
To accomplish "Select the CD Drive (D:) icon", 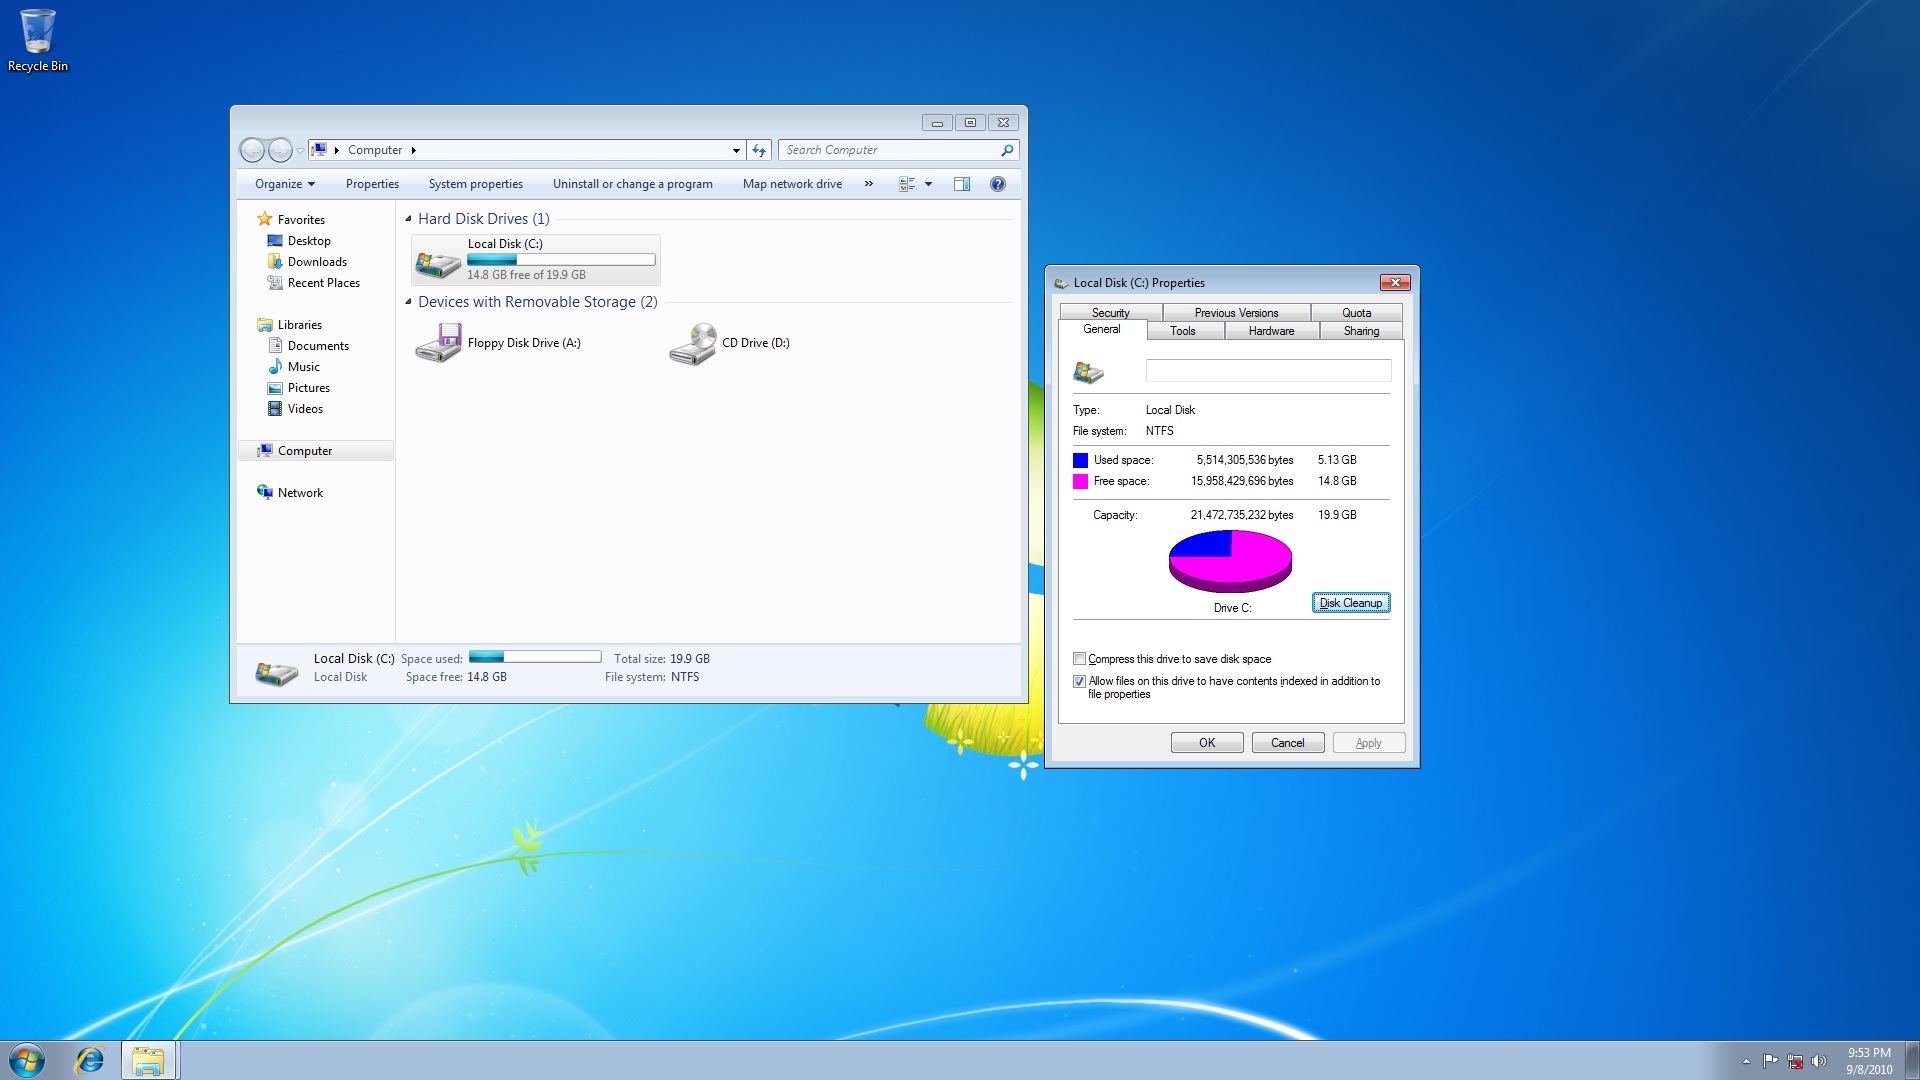I will coord(693,343).
